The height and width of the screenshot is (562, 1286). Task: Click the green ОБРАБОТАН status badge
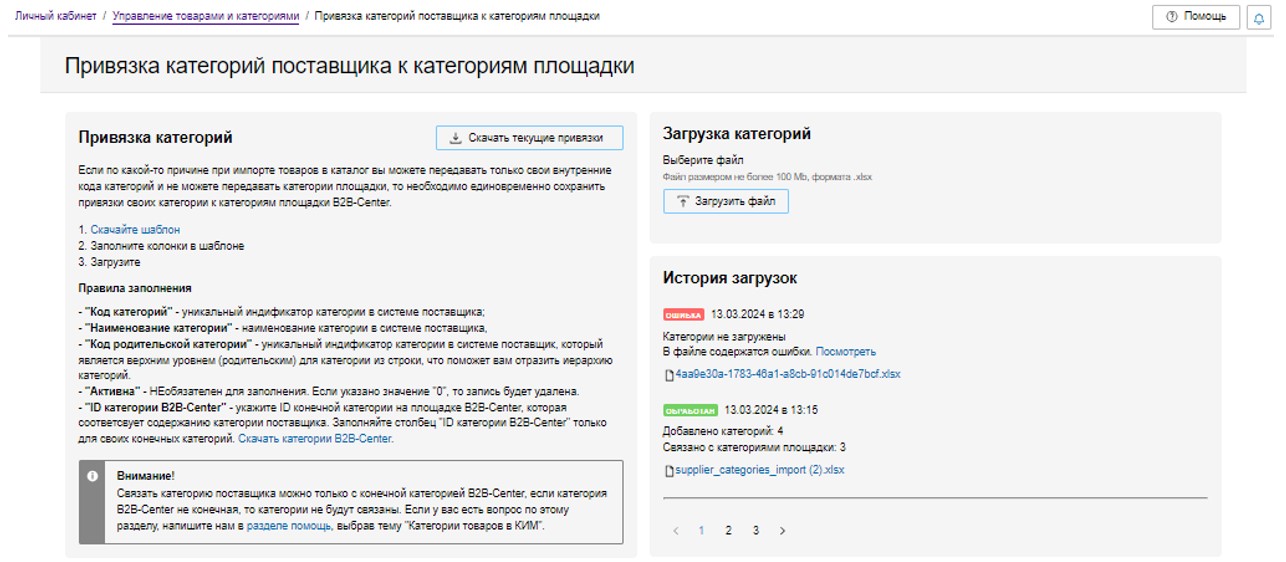690,410
